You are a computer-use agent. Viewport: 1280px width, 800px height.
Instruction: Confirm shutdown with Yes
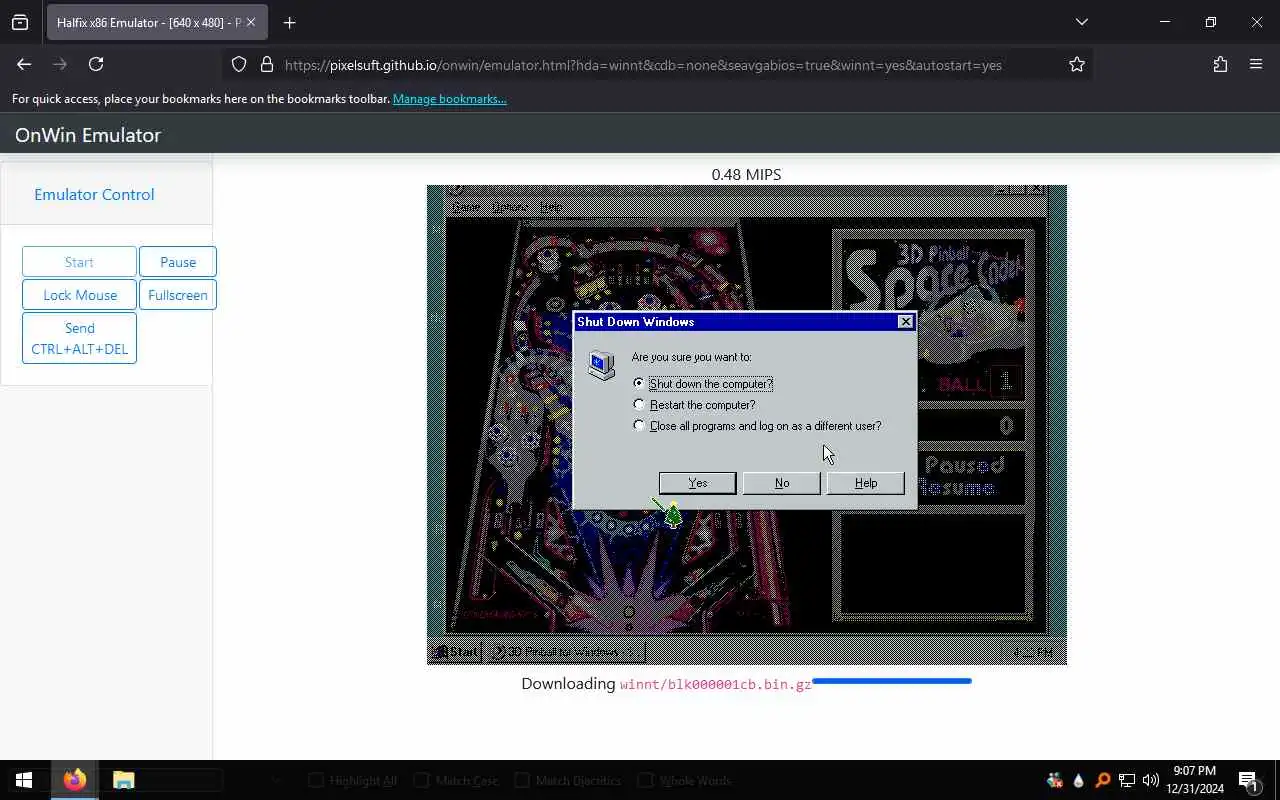click(x=698, y=483)
